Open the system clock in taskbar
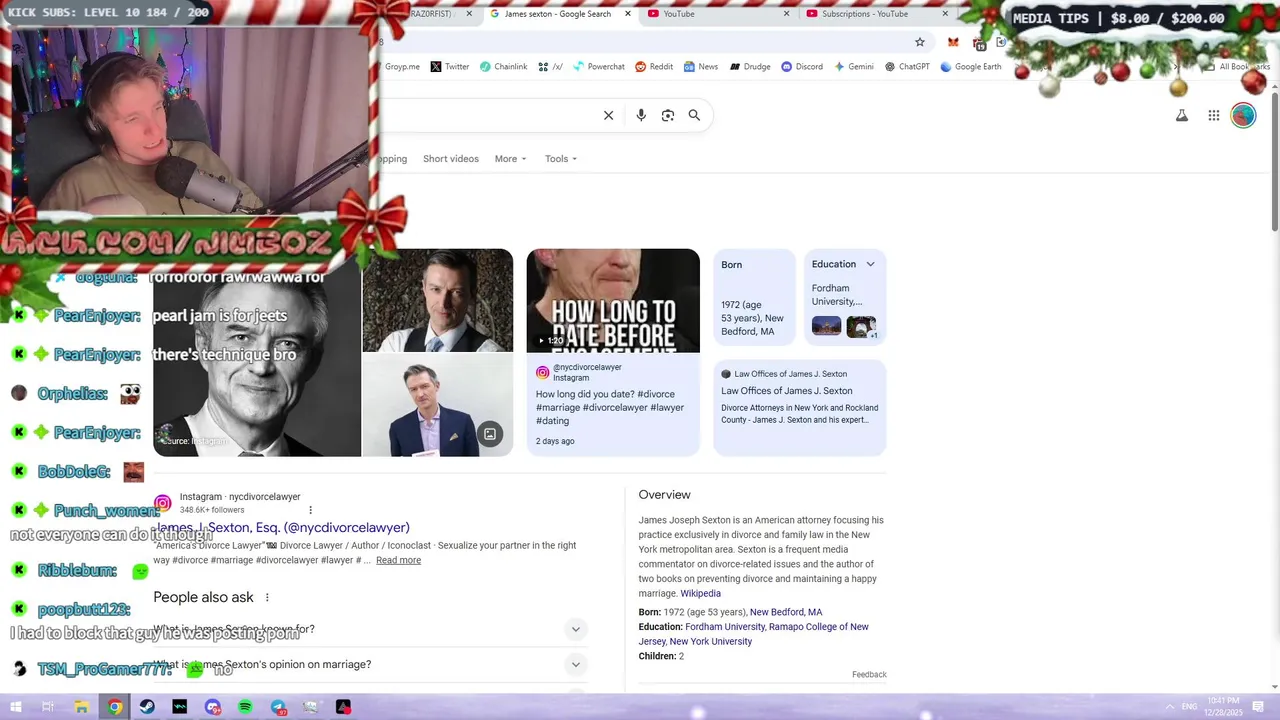This screenshot has height=720, width=1280. pyautogui.click(x=1224, y=707)
